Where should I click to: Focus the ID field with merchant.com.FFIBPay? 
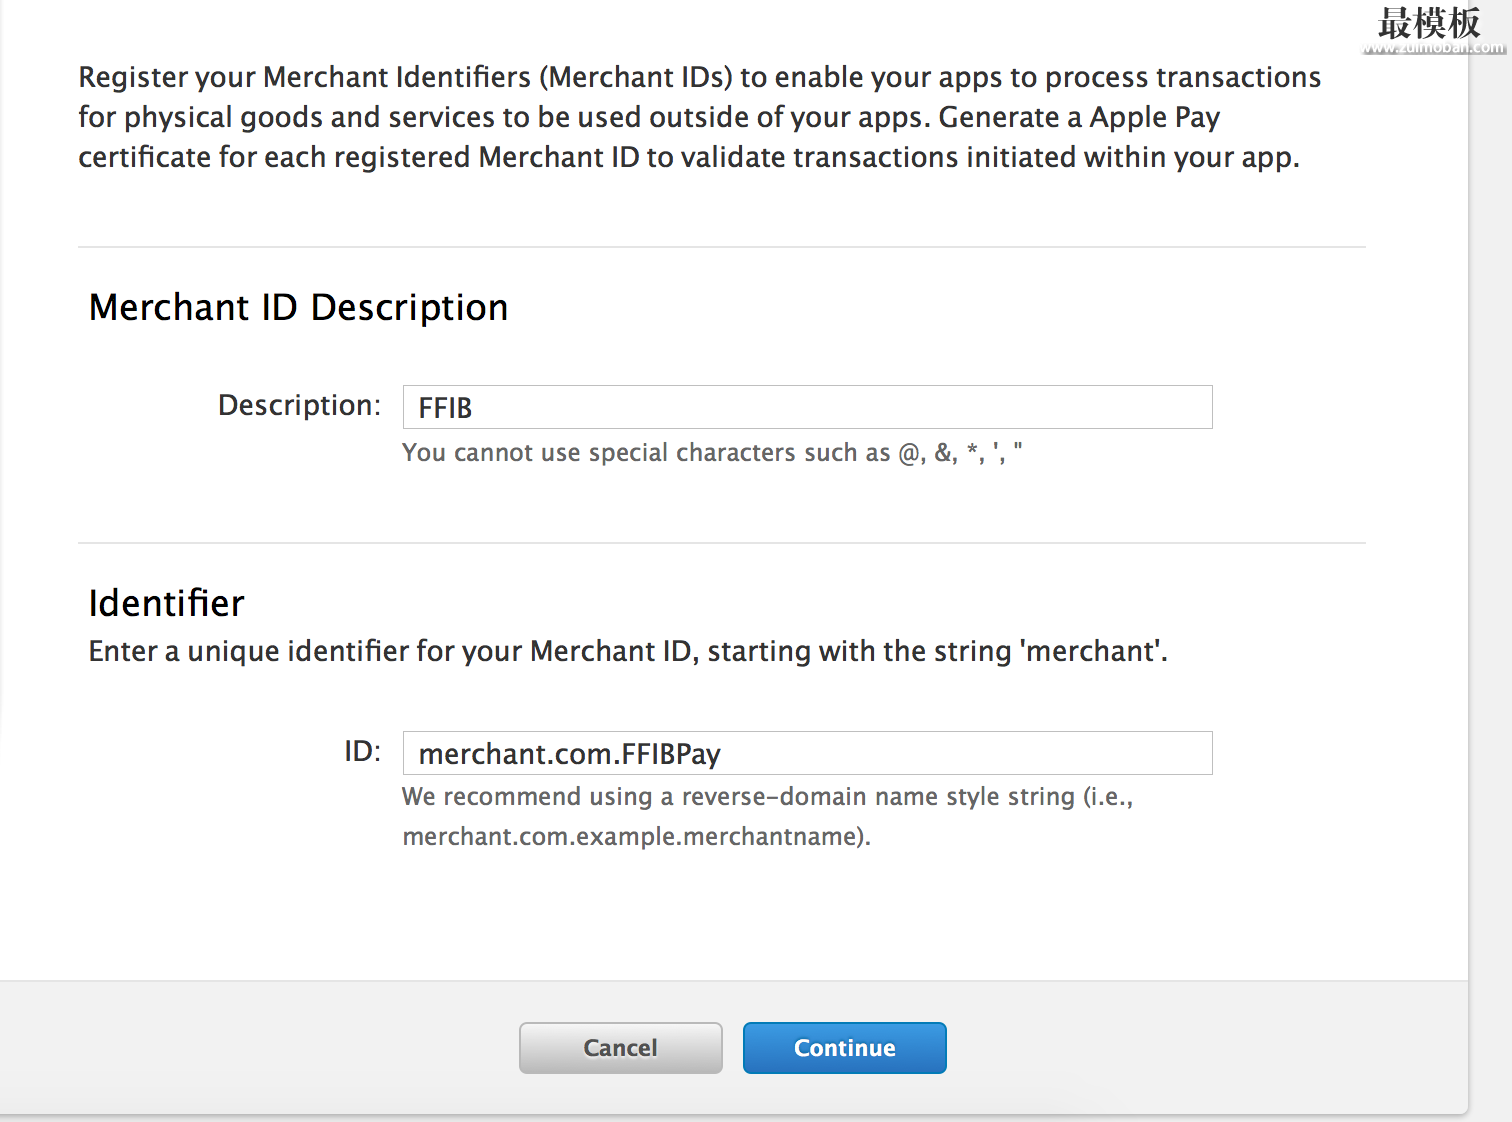click(x=807, y=753)
